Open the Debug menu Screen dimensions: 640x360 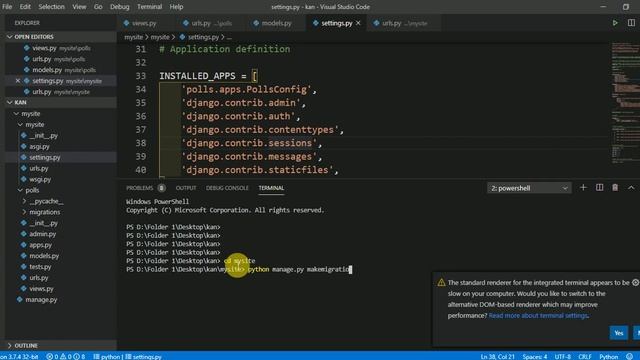click(x=120, y=7)
